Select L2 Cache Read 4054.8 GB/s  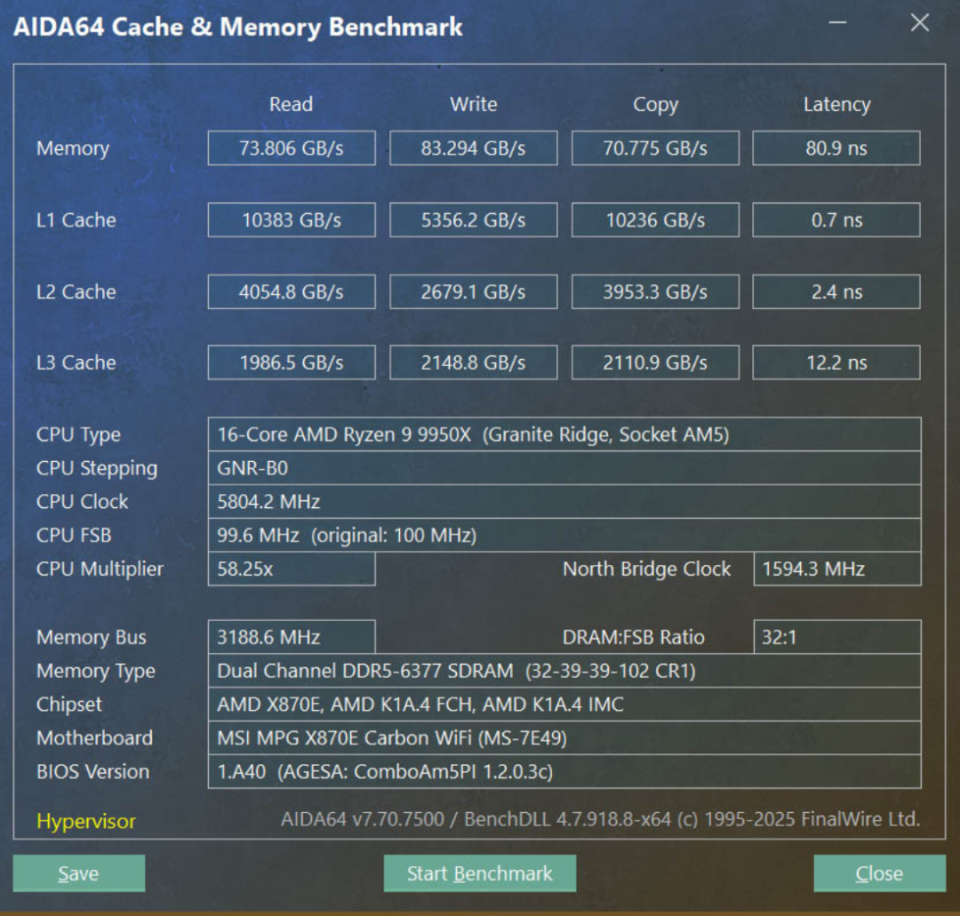point(291,291)
